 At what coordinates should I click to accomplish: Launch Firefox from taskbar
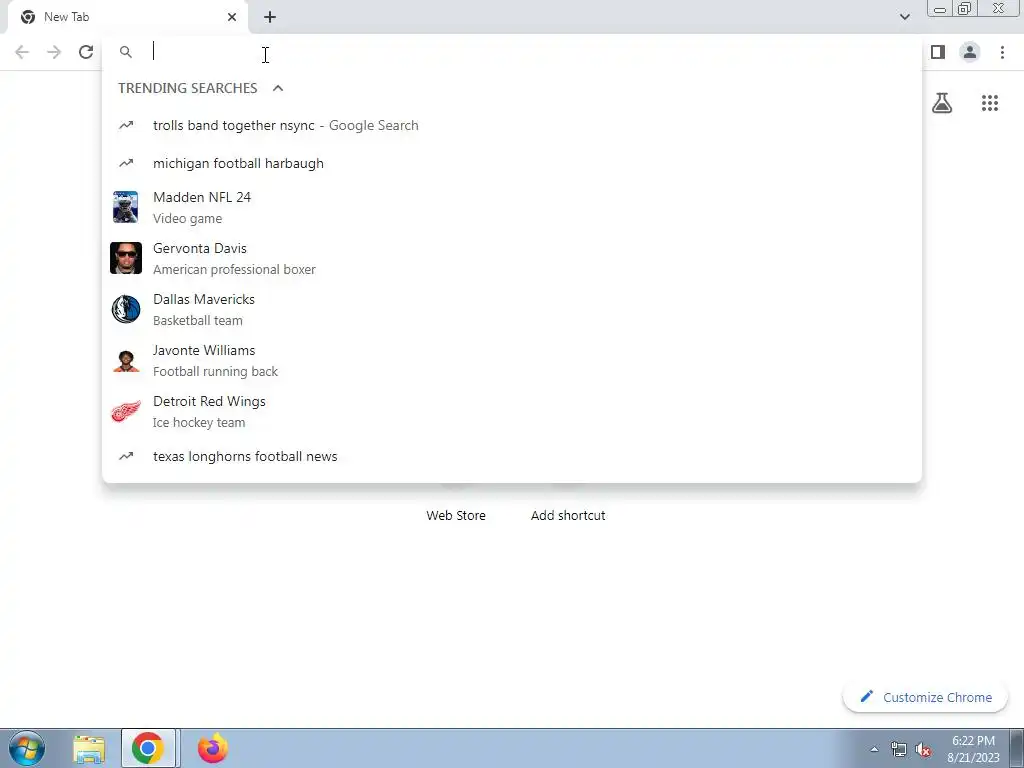tap(213, 748)
